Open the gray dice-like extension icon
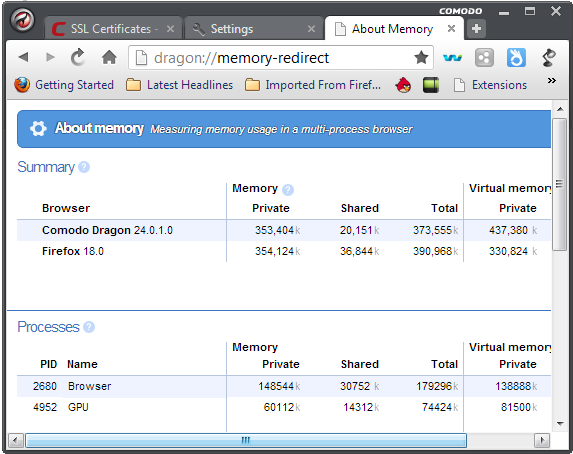The image size is (573, 454). click(x=484, y=57)
